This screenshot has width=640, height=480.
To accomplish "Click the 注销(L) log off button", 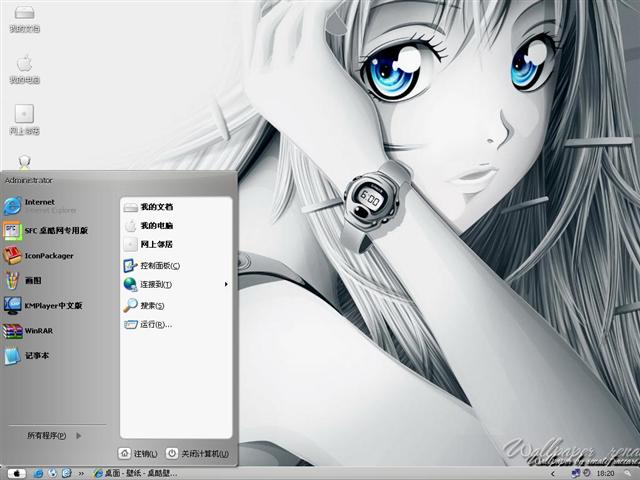I will (x=138, y=453).
